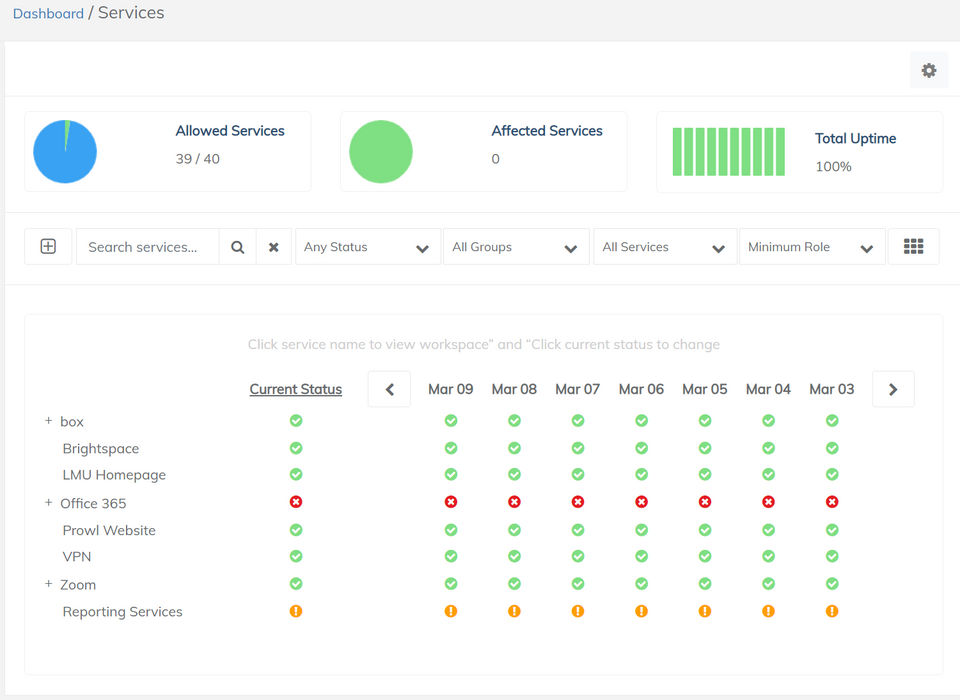Click Reporting Services orange current status icon
The image size is (960, 700).
tap(296, 611)
